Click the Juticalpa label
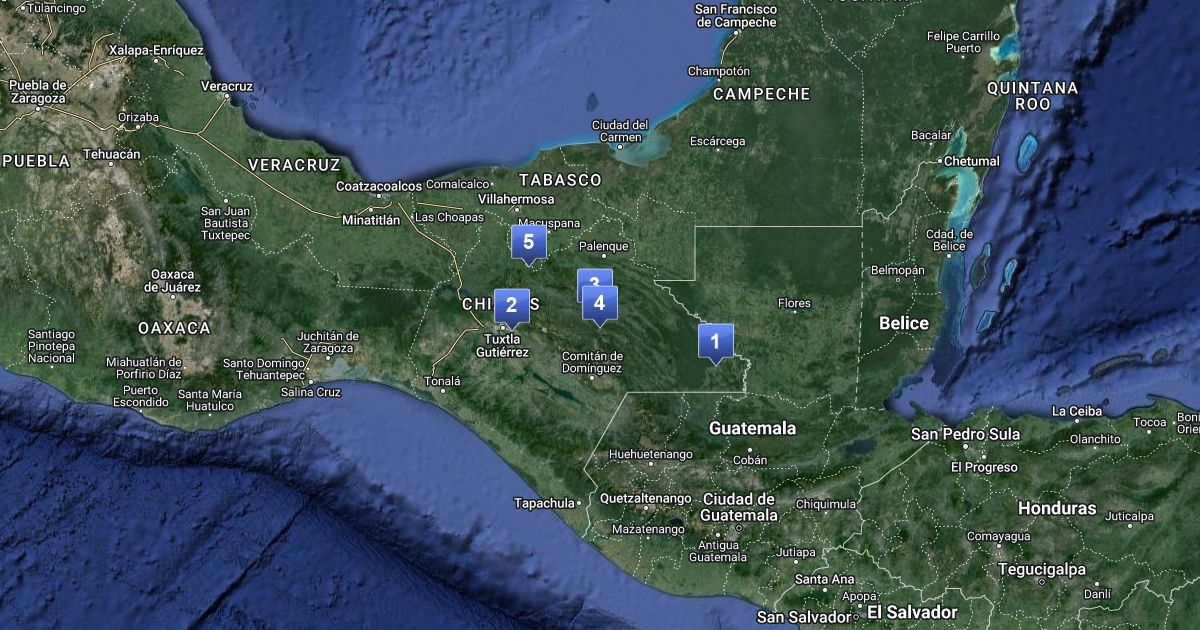Image resolution: width=1200 pixels, height=630 pixels. [1129, 518]
